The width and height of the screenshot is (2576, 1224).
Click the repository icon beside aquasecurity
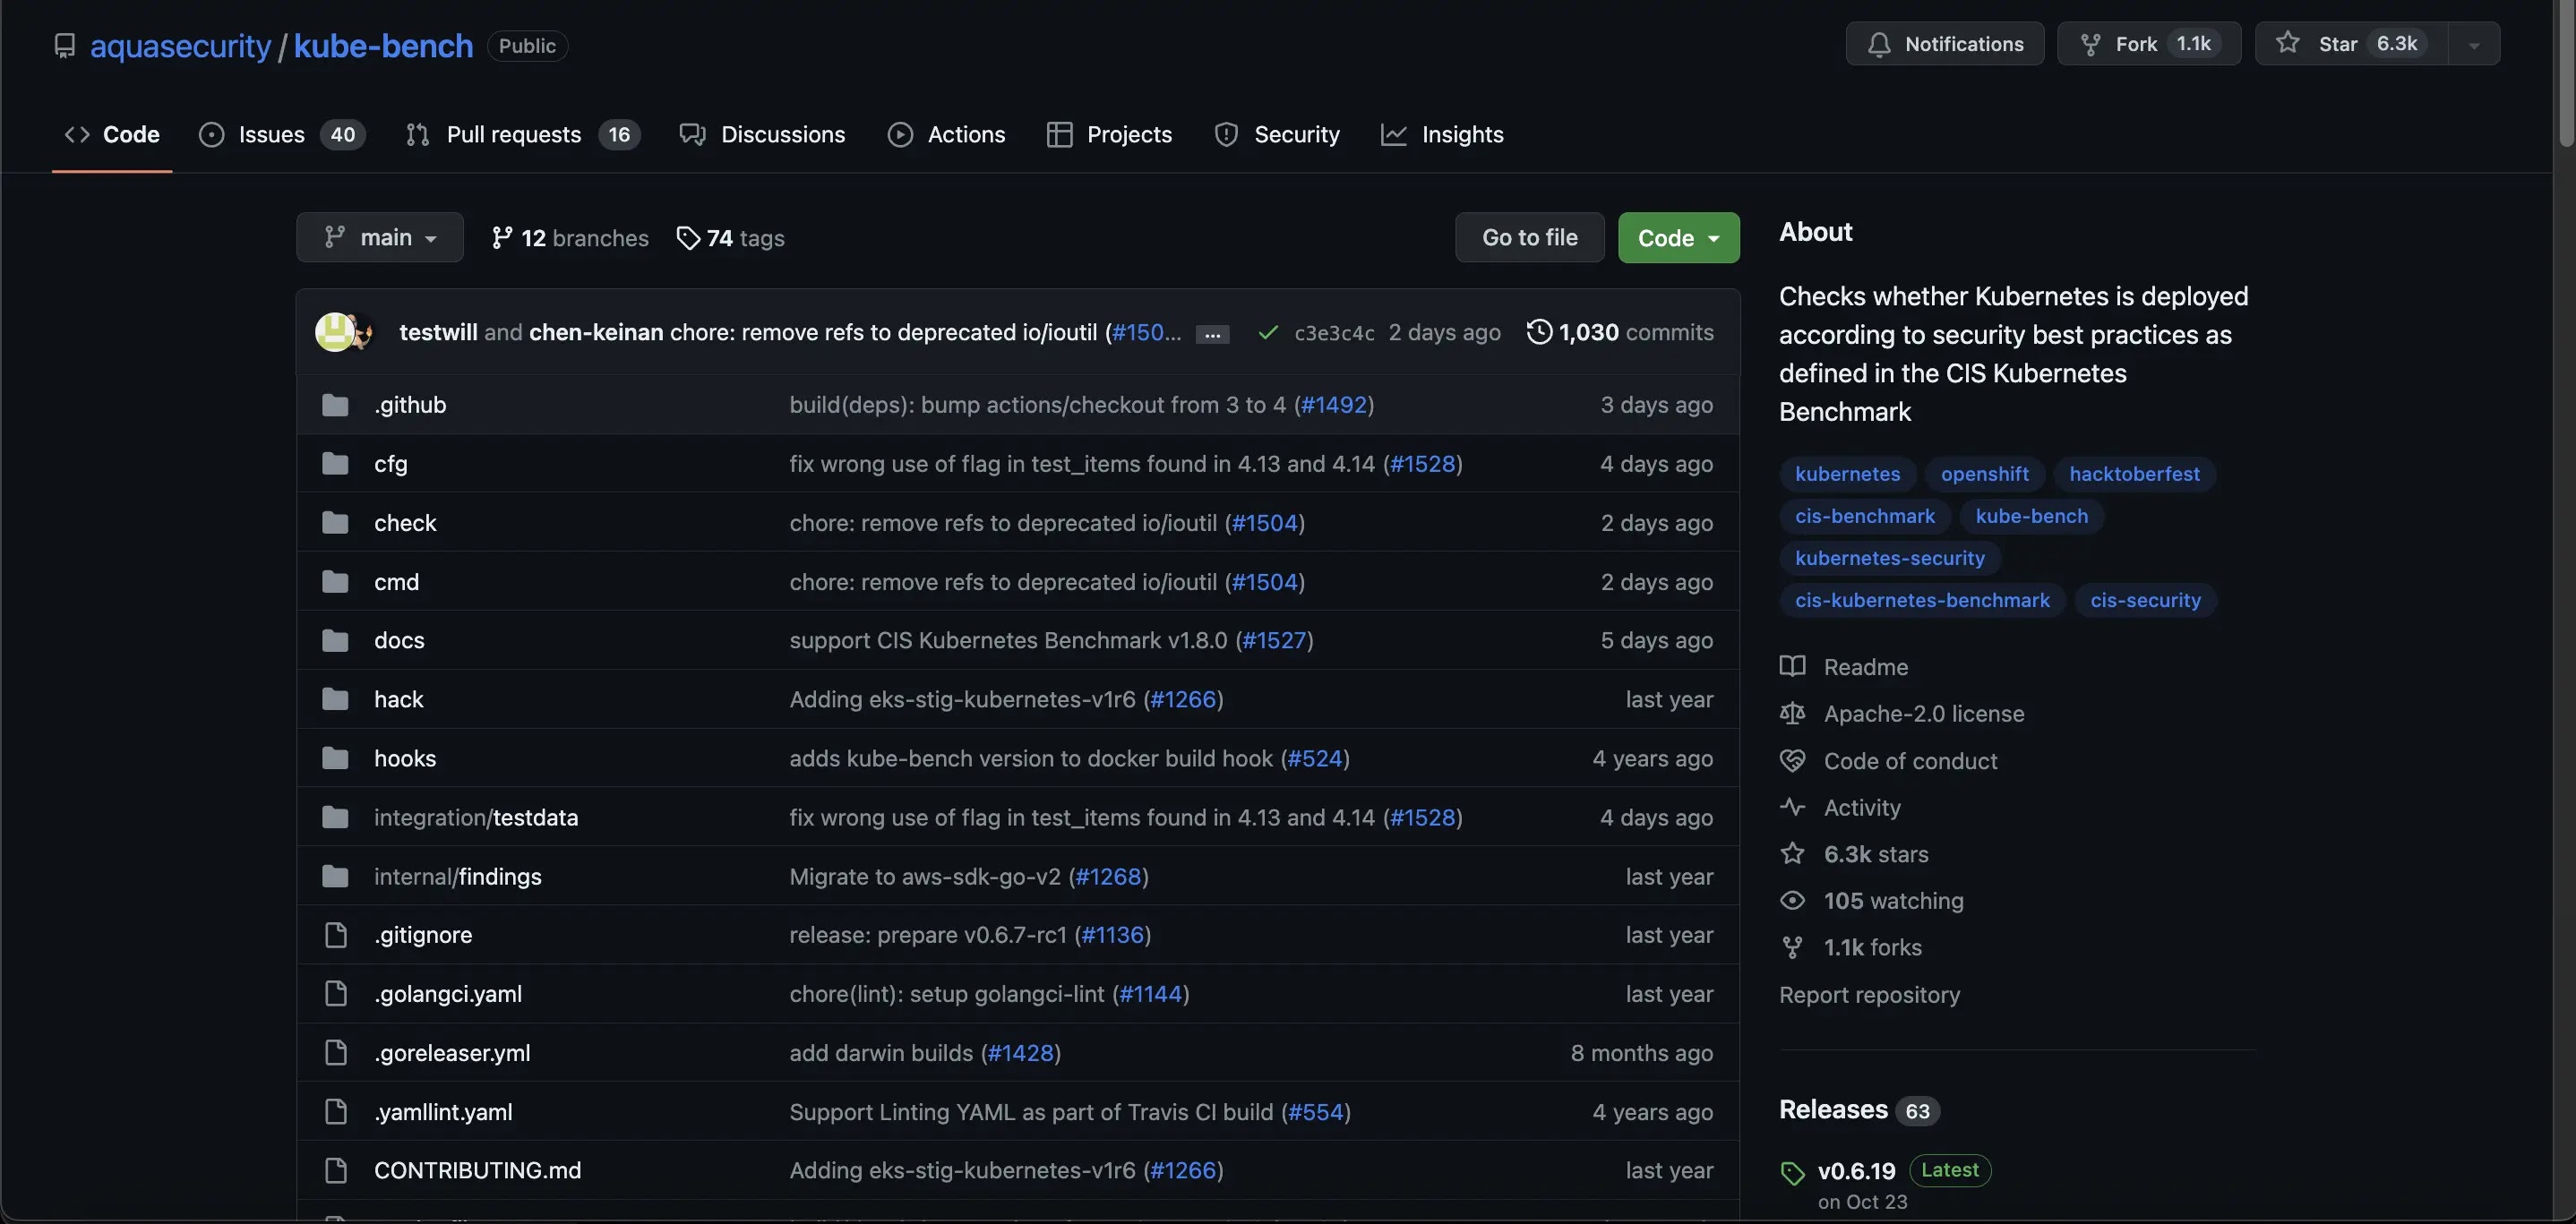[x=65, y=46]
